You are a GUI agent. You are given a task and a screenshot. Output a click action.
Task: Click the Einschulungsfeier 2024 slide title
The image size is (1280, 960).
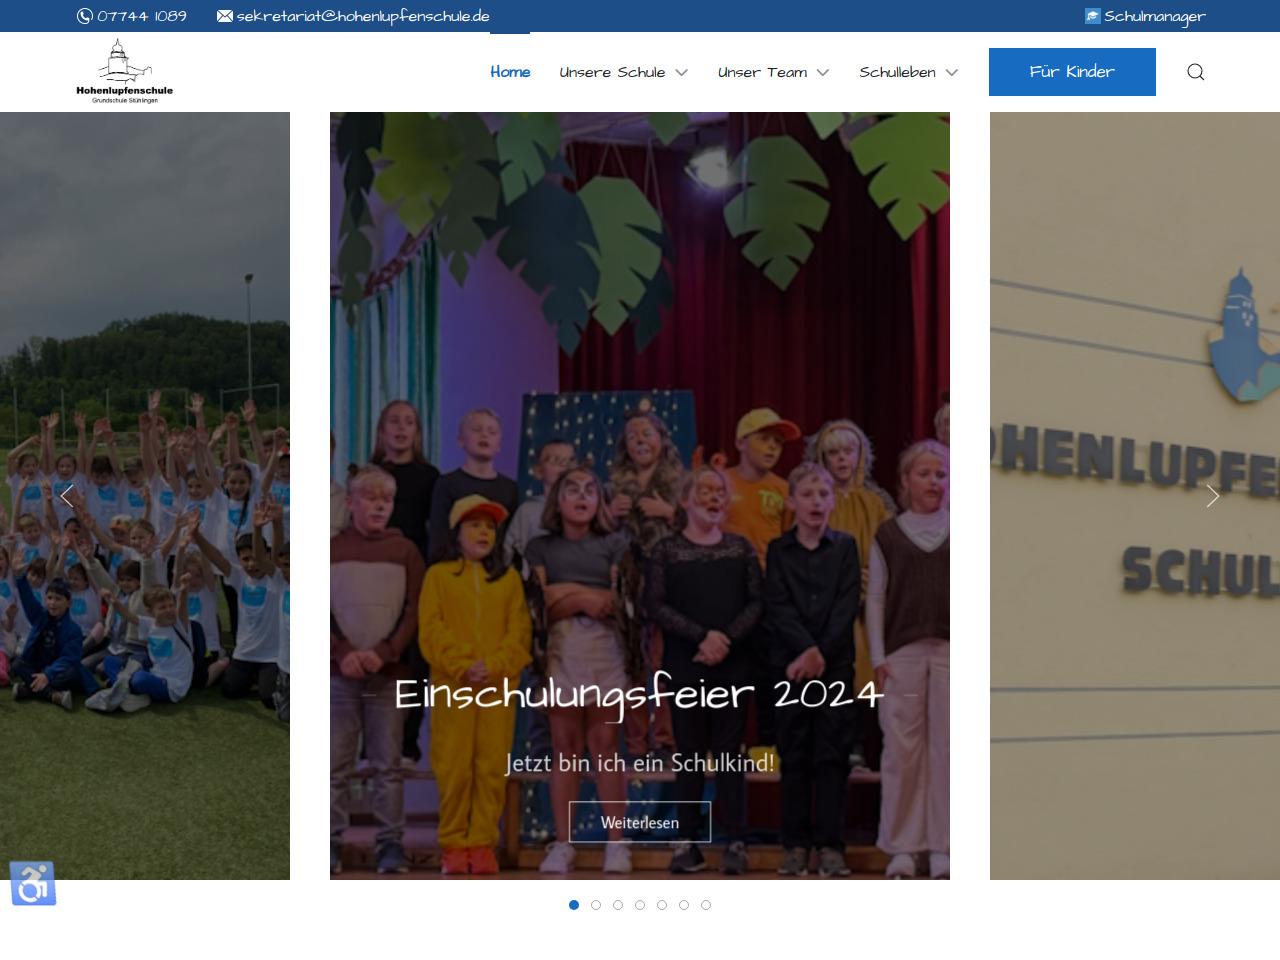coord(640,694)
